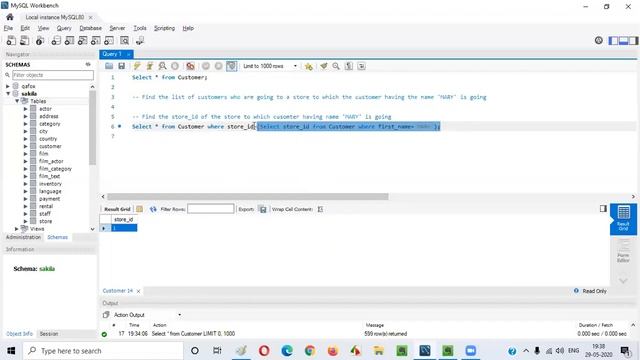Reconnect to DBMS icon

140,41
